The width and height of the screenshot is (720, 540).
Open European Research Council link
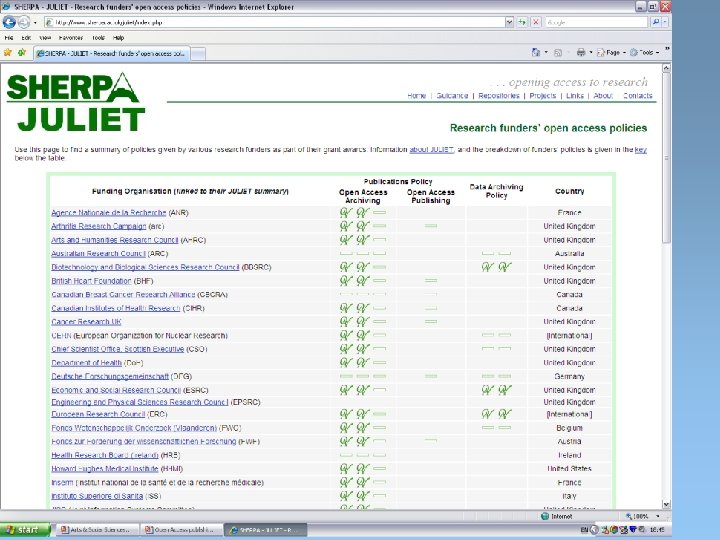(98, 414)
